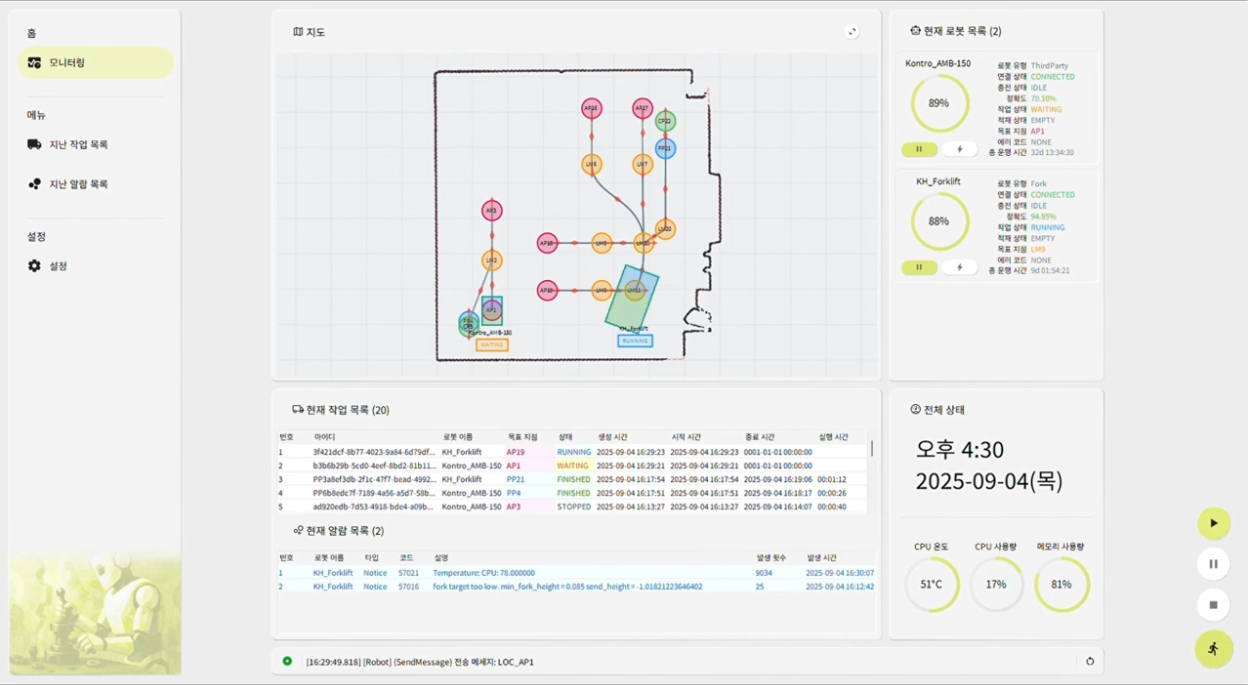Viewport: 1248px width, 685px height.
Task: Open 지난 작업 목록 past jobs list
Action: coord(78,144)
